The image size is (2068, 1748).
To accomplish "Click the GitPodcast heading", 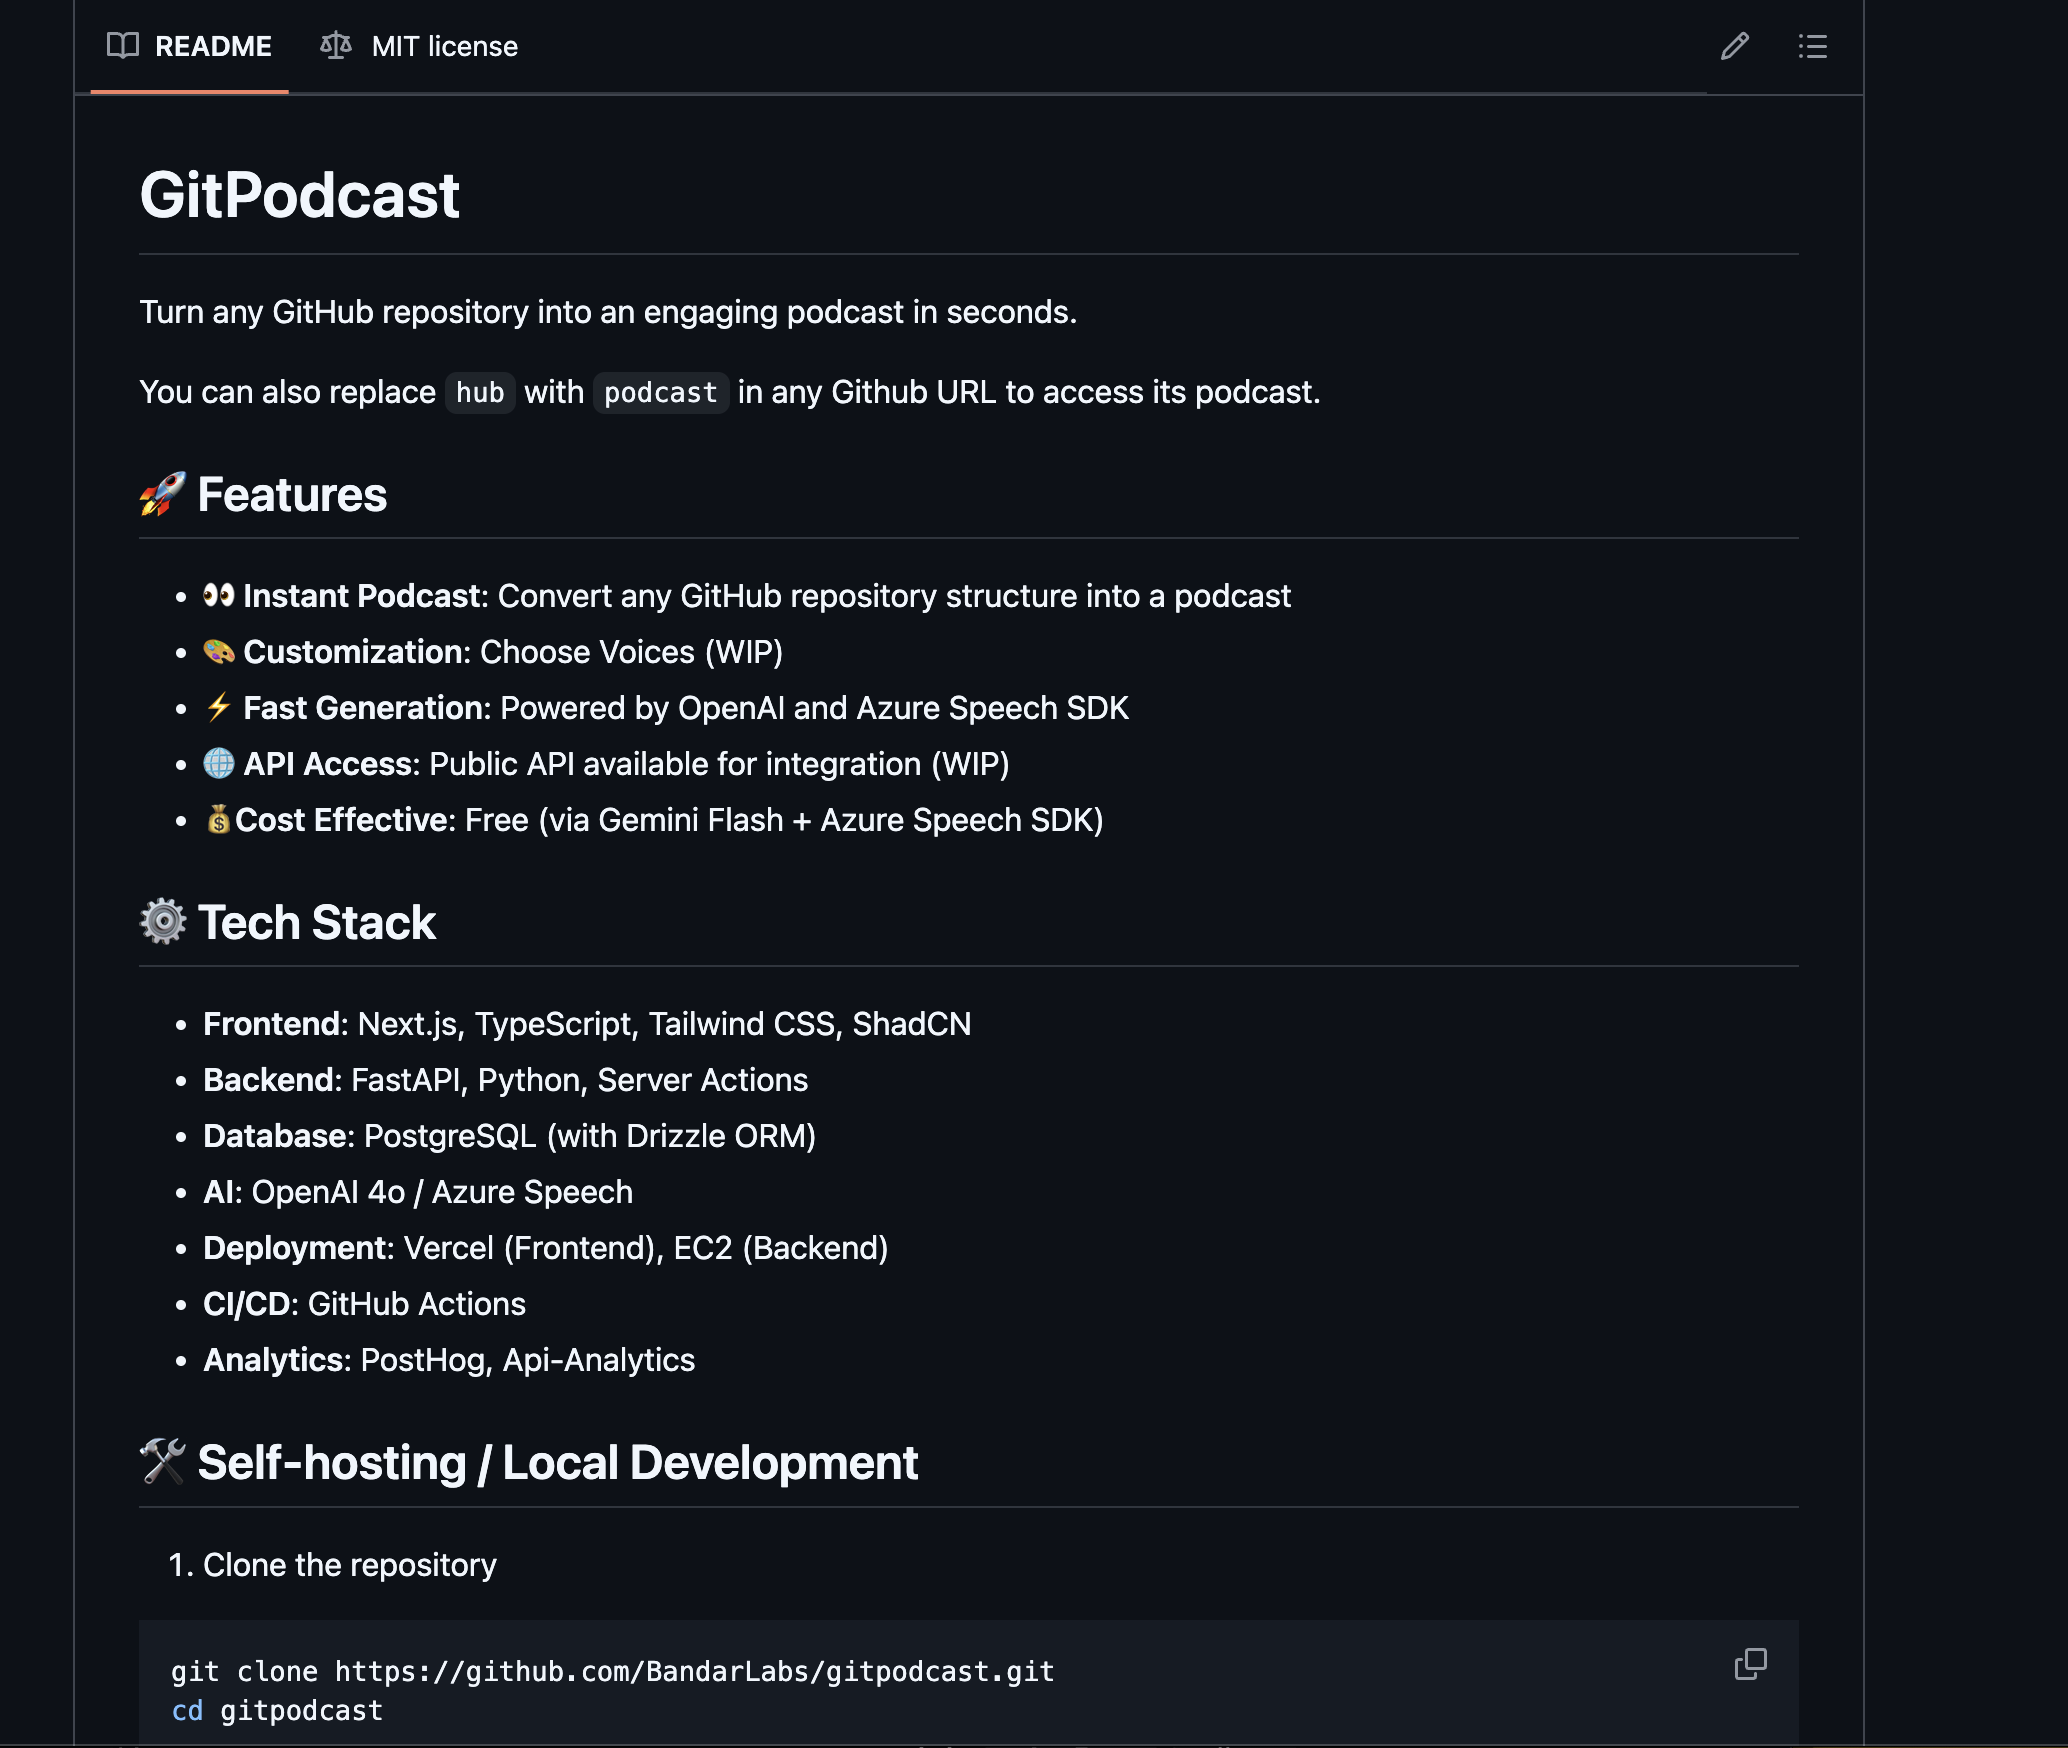I will pos(299,194).
